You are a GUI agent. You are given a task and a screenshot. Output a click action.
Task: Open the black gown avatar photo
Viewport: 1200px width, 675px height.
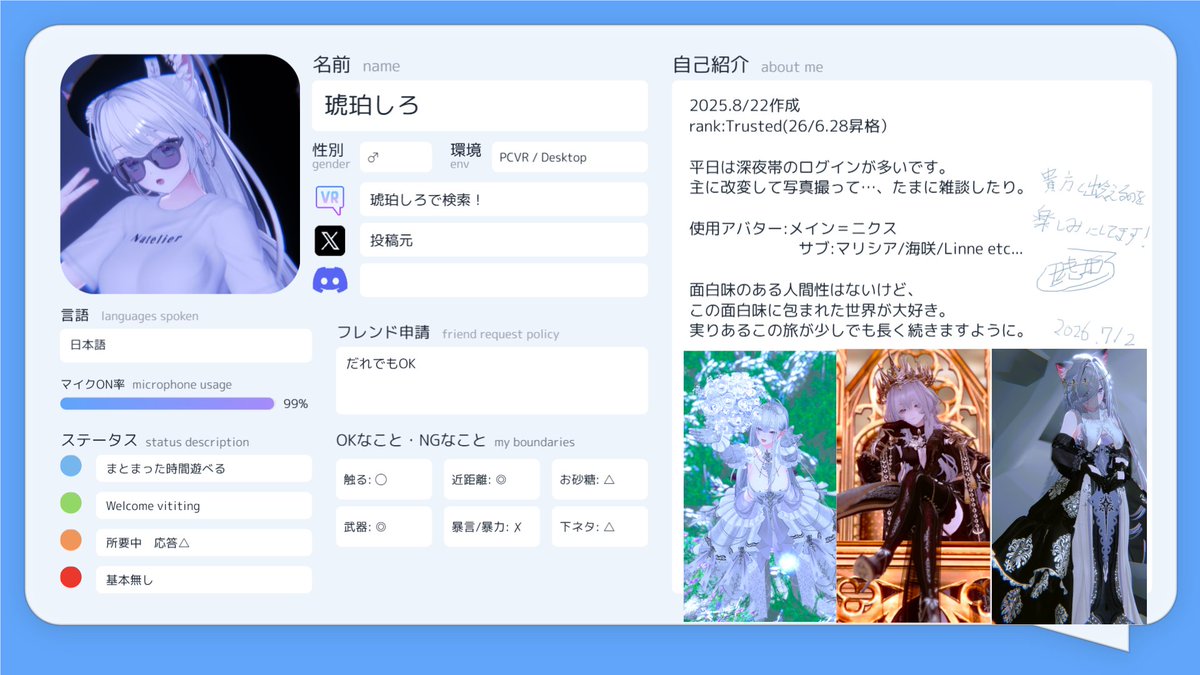click(x=1069, y=486)
